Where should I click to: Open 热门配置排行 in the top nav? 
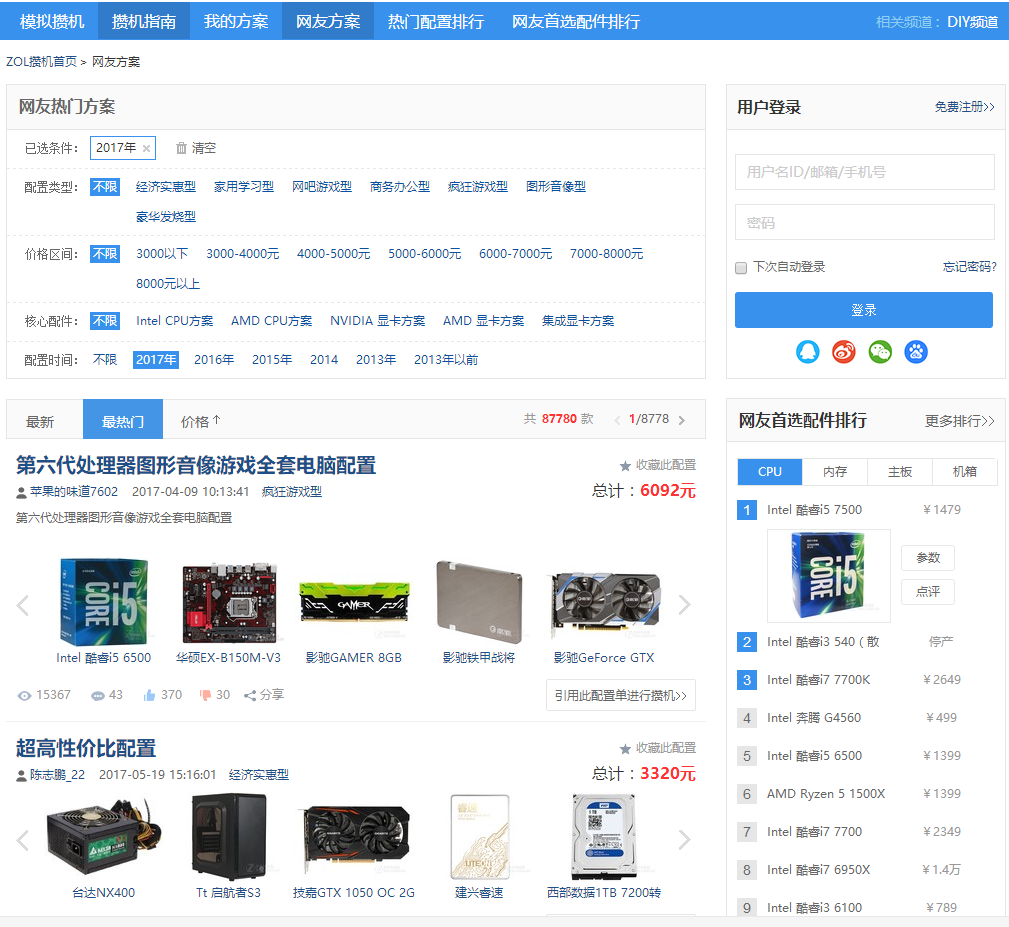436,21
